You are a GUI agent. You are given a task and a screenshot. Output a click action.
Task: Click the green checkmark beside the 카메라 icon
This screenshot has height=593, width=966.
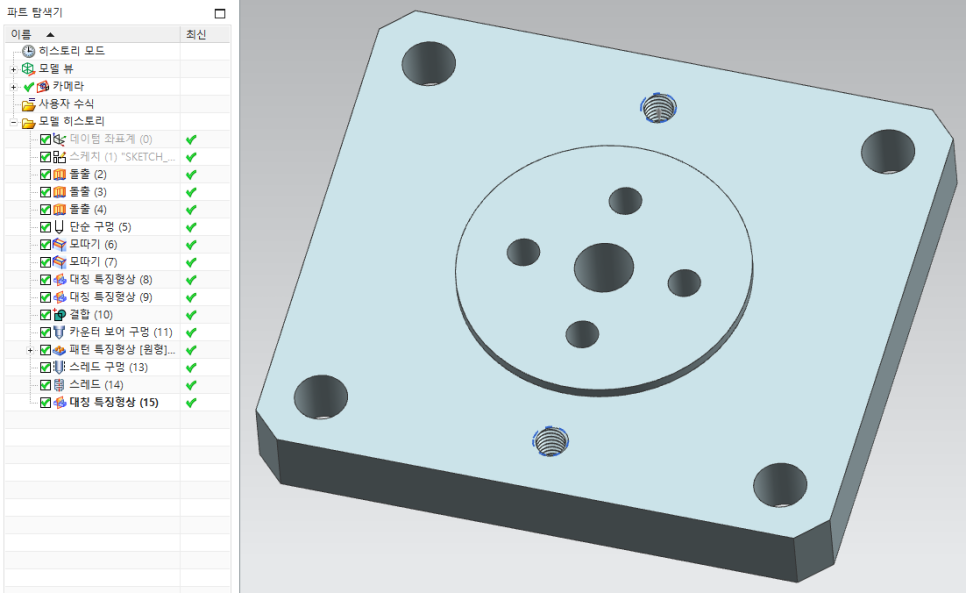28,87
